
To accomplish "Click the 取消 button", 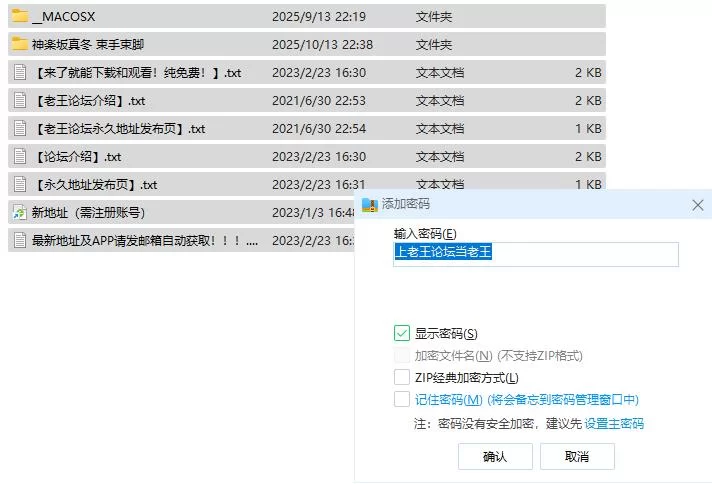I will click(x=577, y=456).
